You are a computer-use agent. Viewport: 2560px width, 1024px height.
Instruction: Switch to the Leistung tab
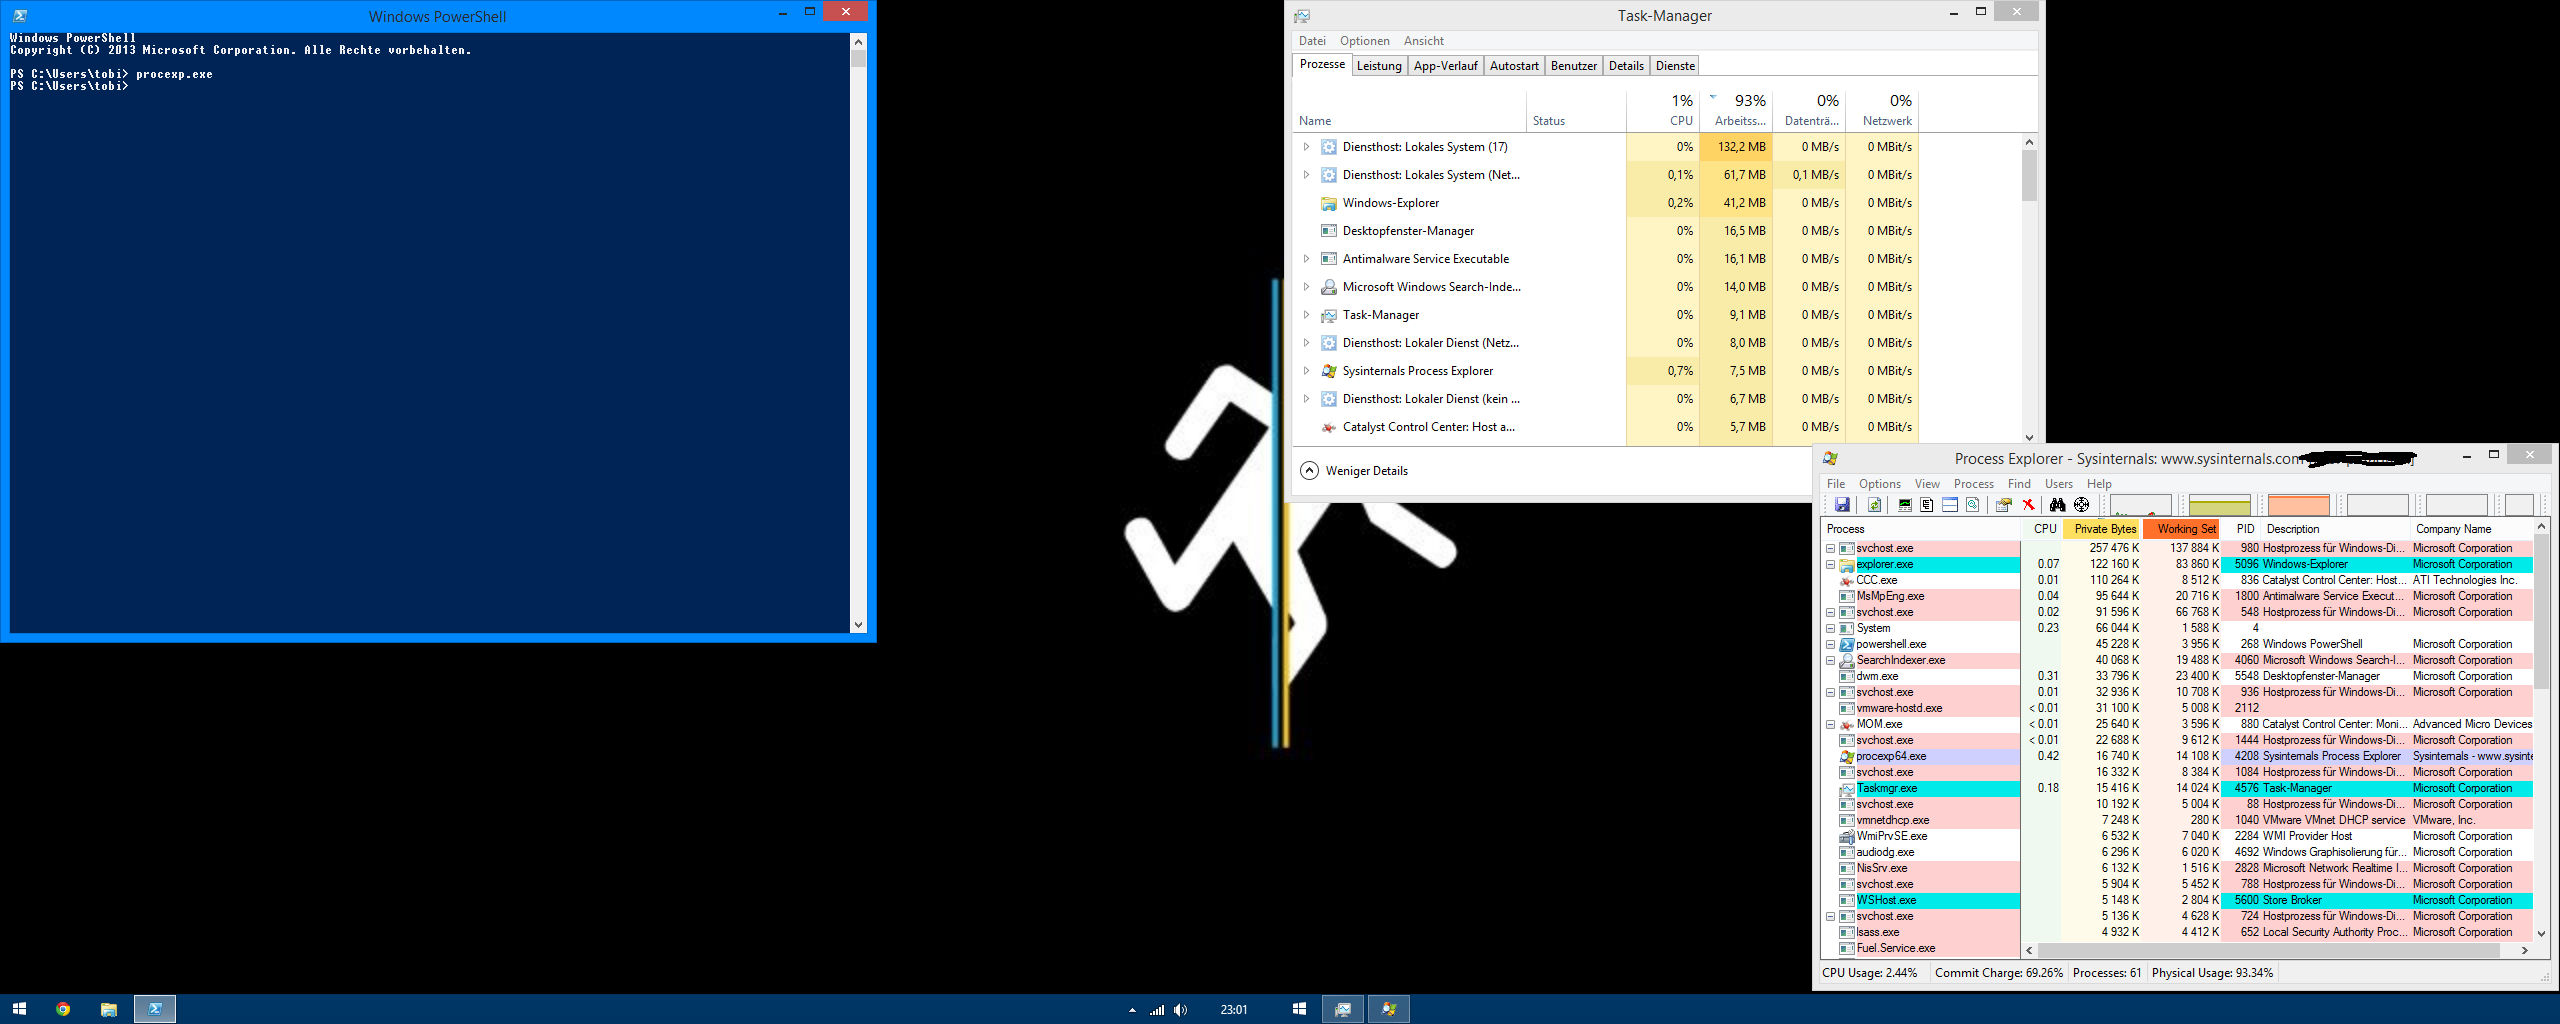[1379, 66]
